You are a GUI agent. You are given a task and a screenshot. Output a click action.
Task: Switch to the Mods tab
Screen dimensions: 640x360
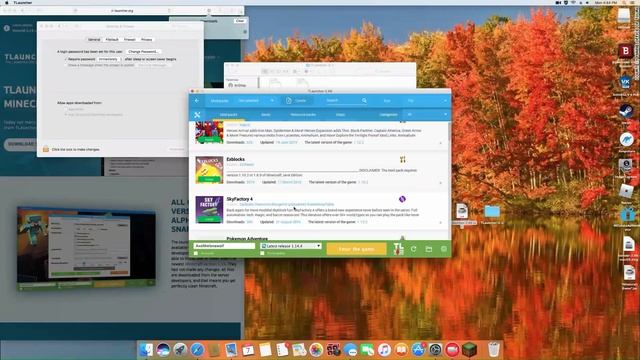pyautogui.click(x=266, y=115)
